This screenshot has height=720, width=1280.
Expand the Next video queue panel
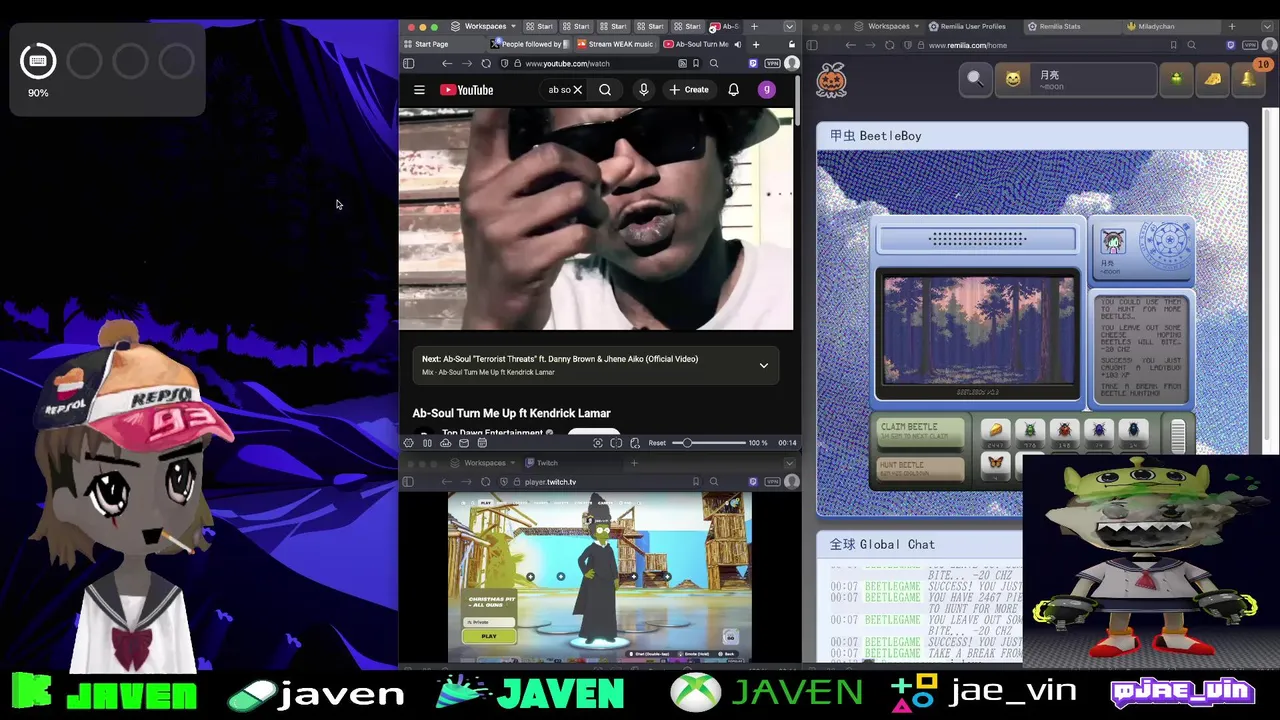763,365
